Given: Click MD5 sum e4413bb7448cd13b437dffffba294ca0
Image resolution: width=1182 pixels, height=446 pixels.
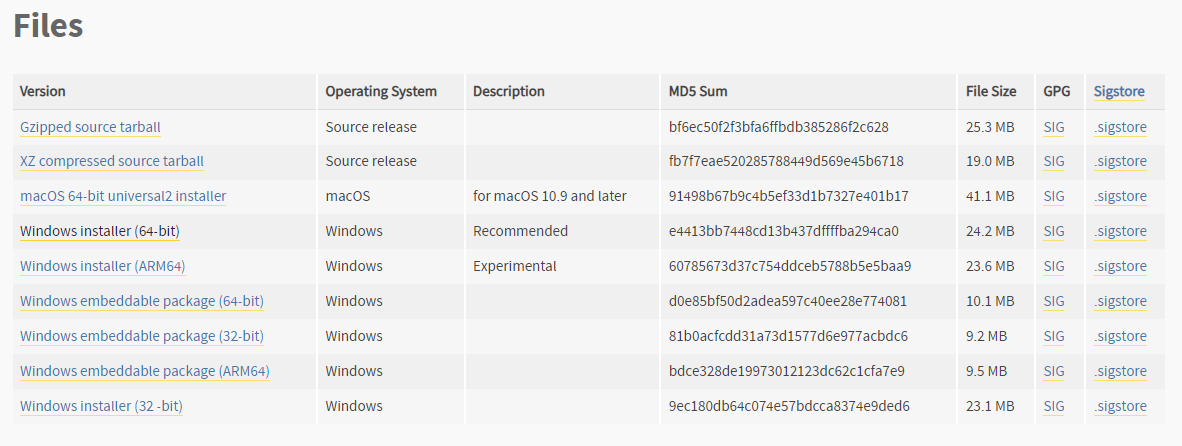Looking at the screenshot, I should 784,231.
